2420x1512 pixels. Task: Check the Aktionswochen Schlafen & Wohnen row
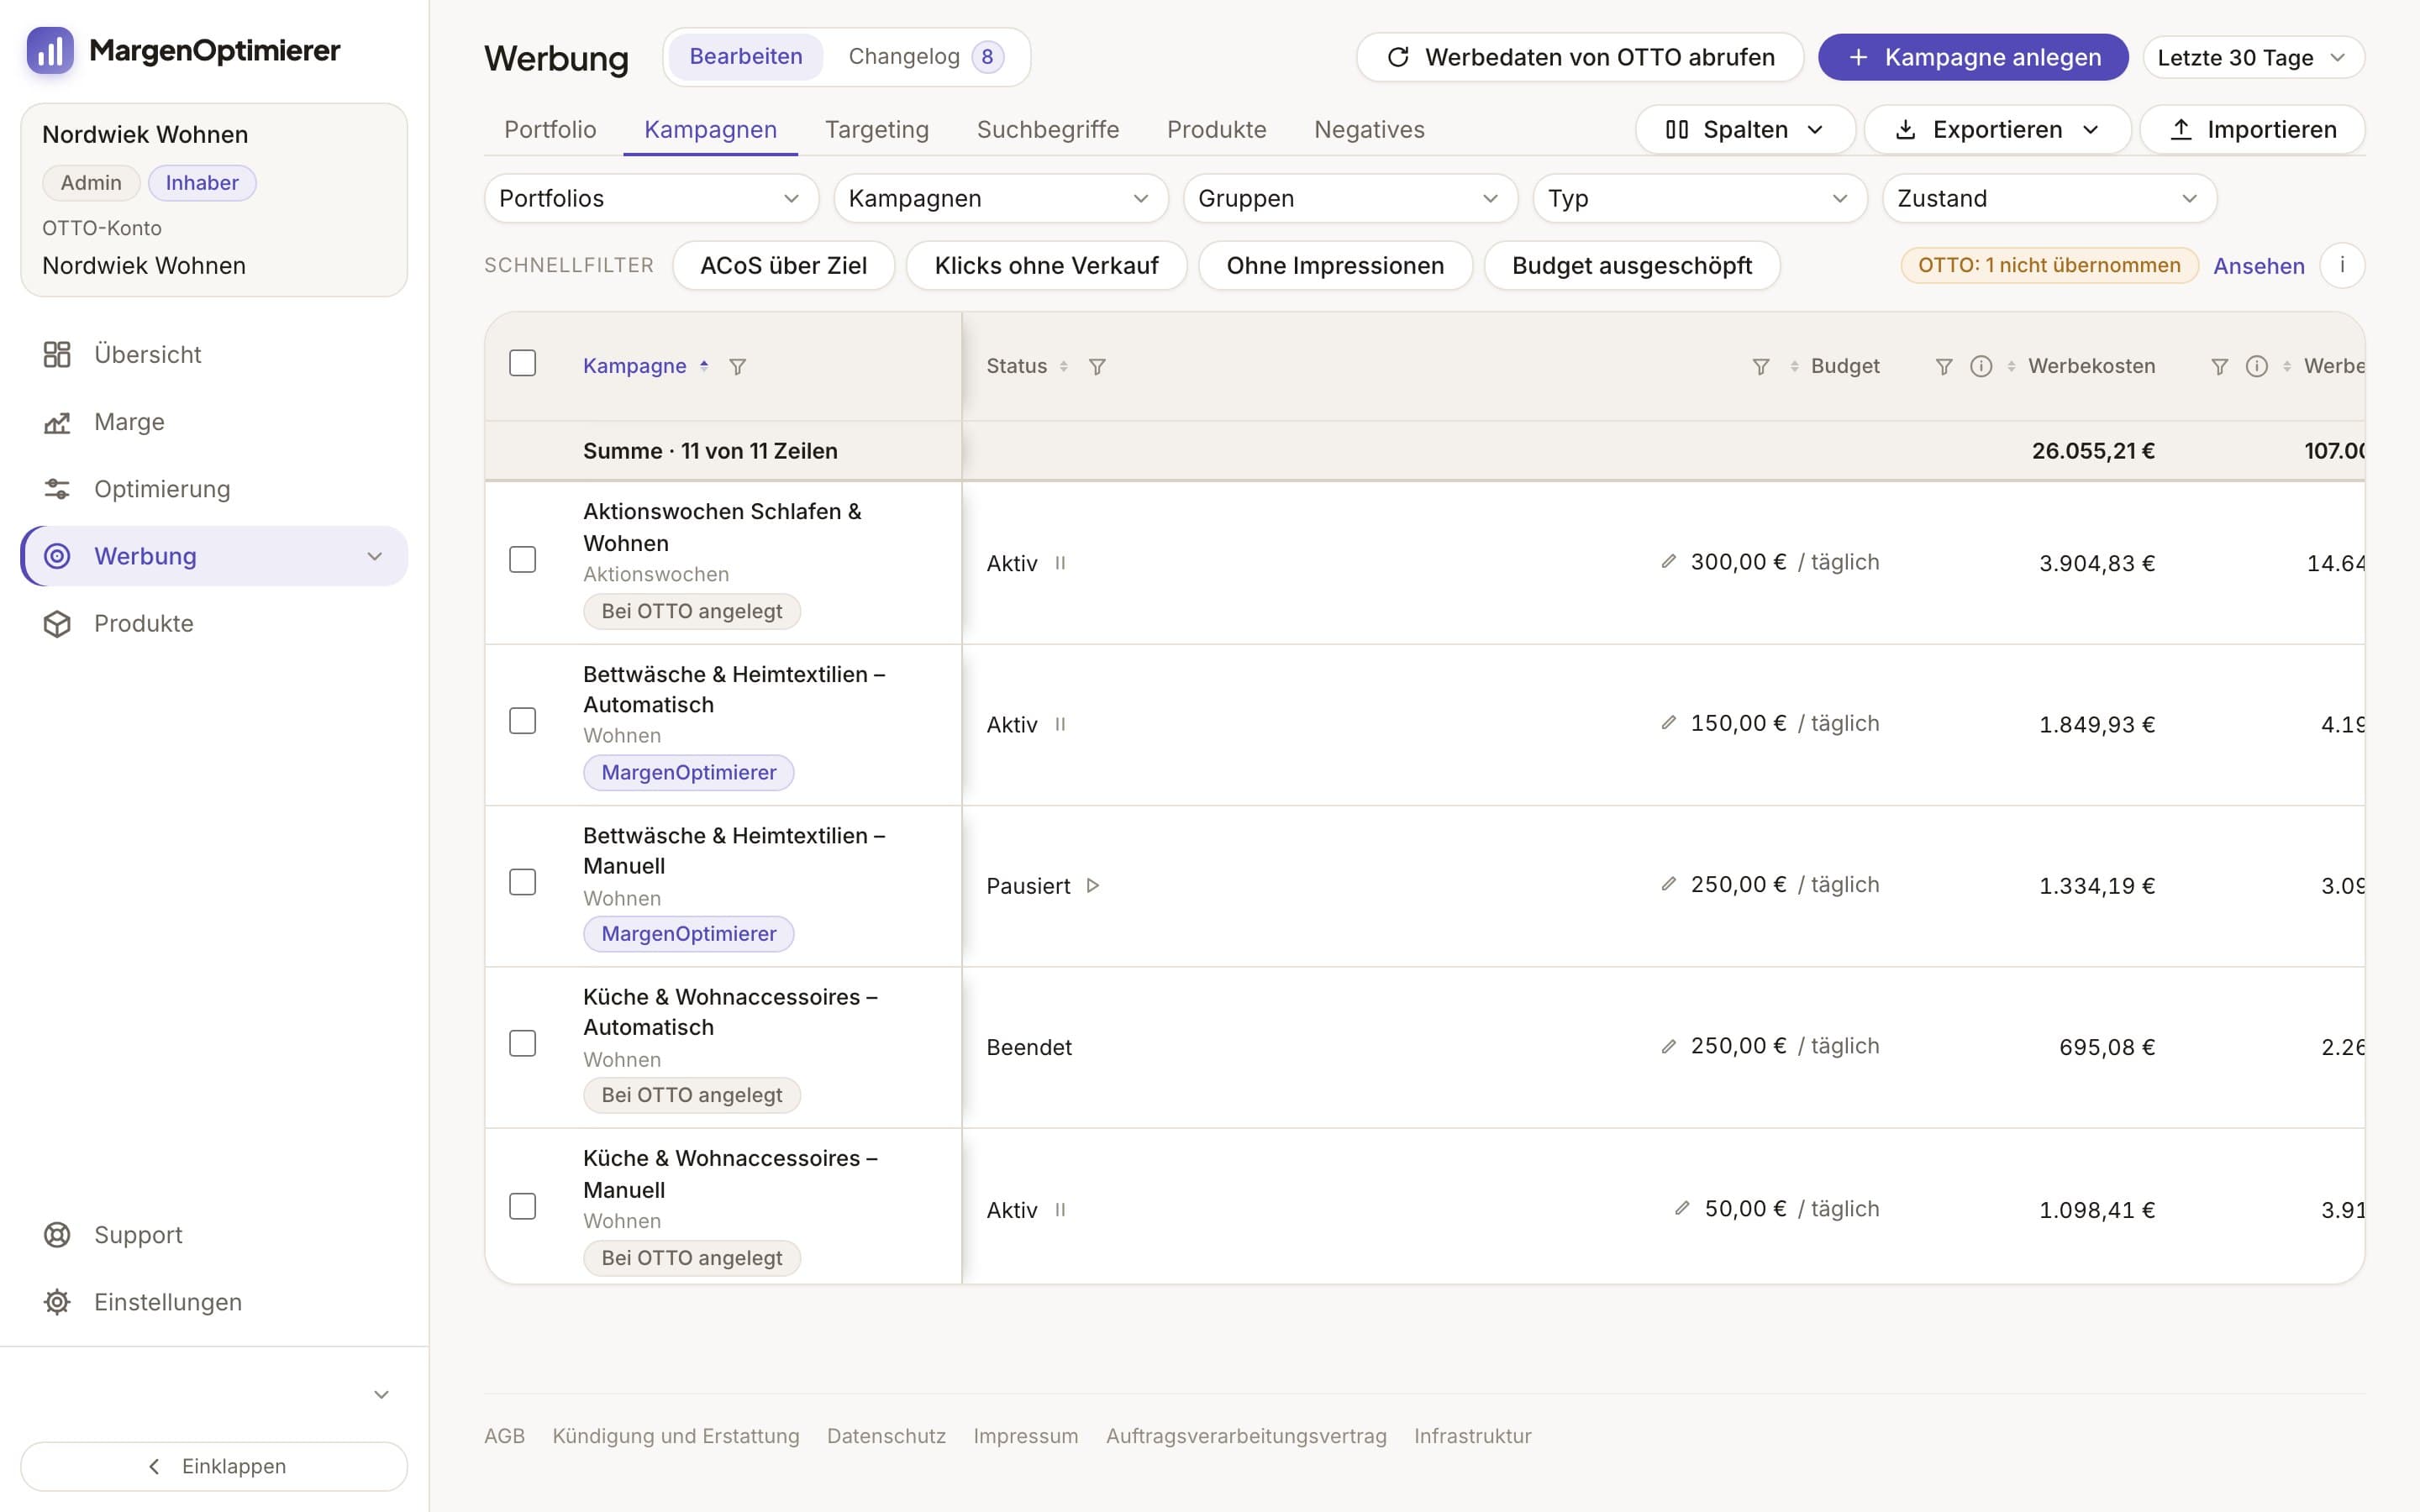[523, 560]
